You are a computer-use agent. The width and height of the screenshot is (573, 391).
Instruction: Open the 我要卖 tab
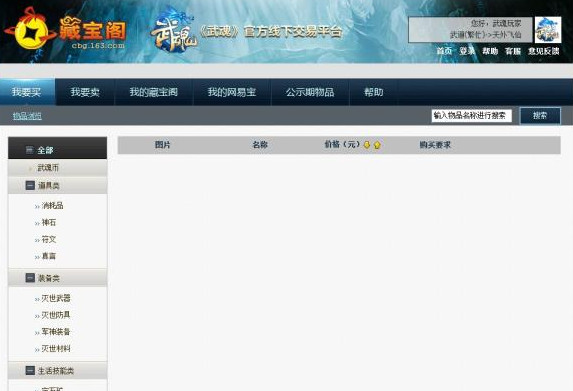point(85,92)
